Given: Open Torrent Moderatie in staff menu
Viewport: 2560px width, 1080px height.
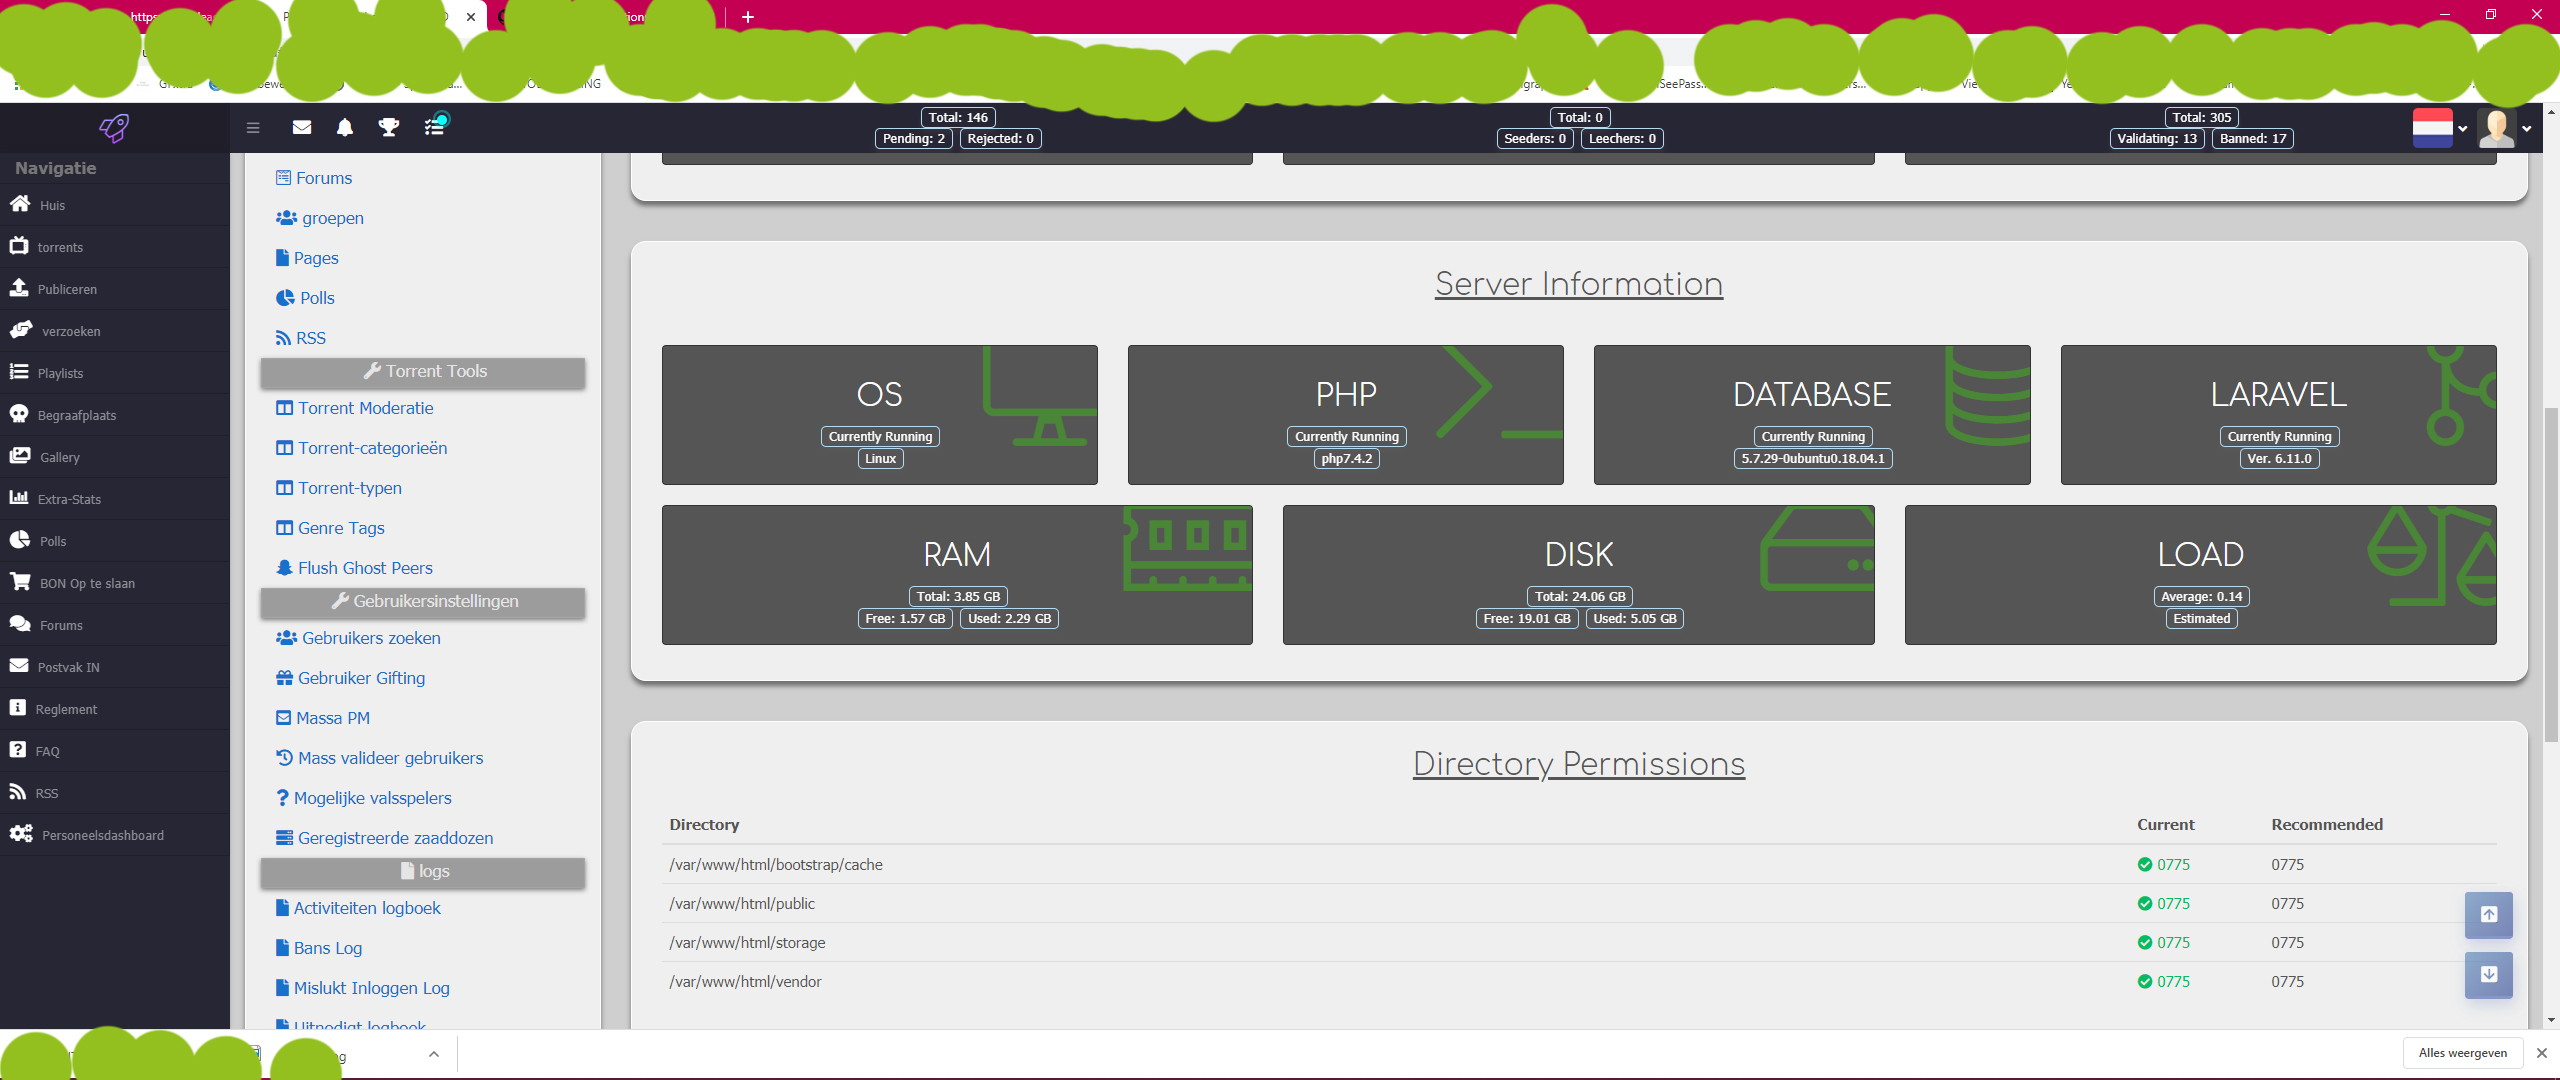Looking at the screenshot, I should (x=355, y=408).
